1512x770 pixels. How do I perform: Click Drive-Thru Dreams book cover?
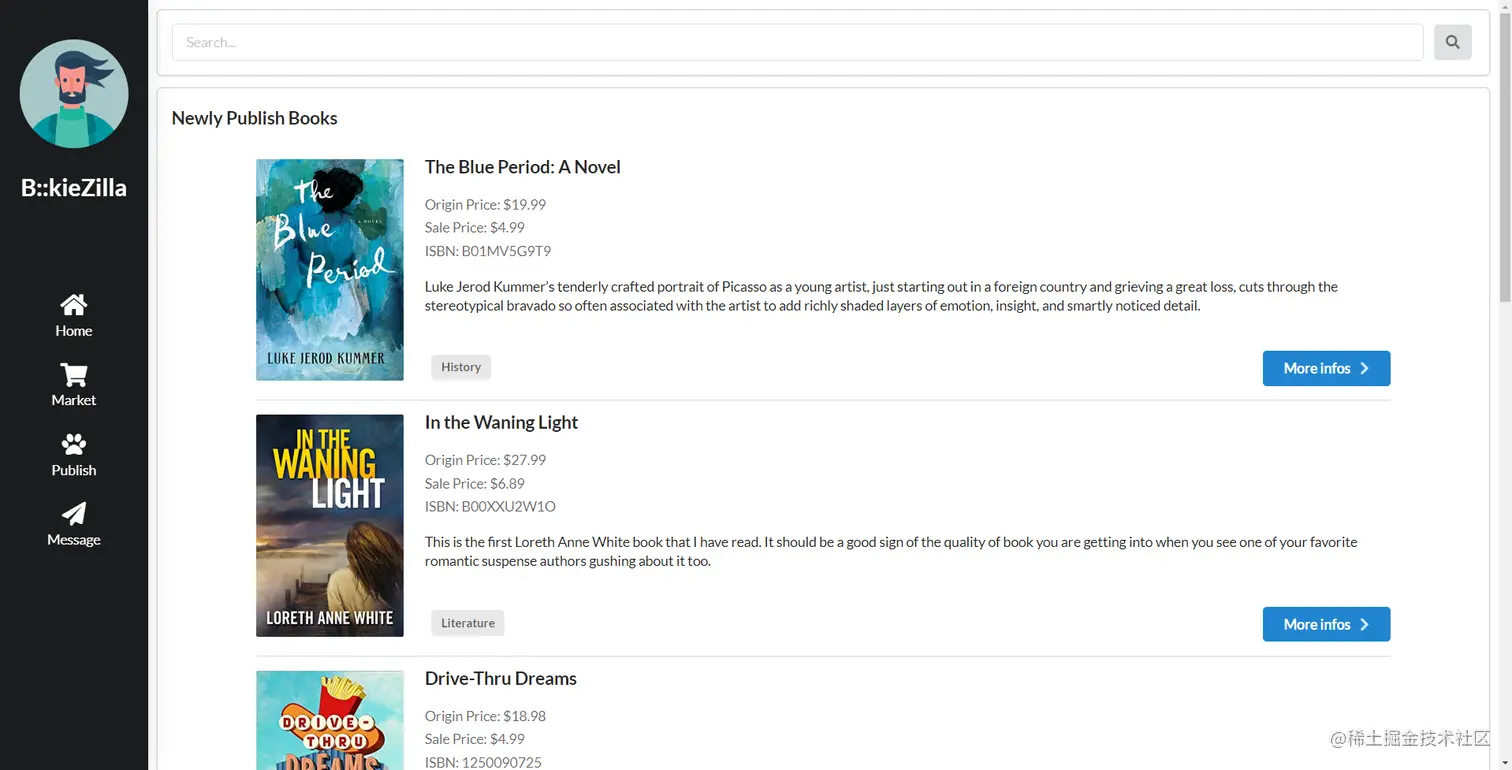point(330,720)
